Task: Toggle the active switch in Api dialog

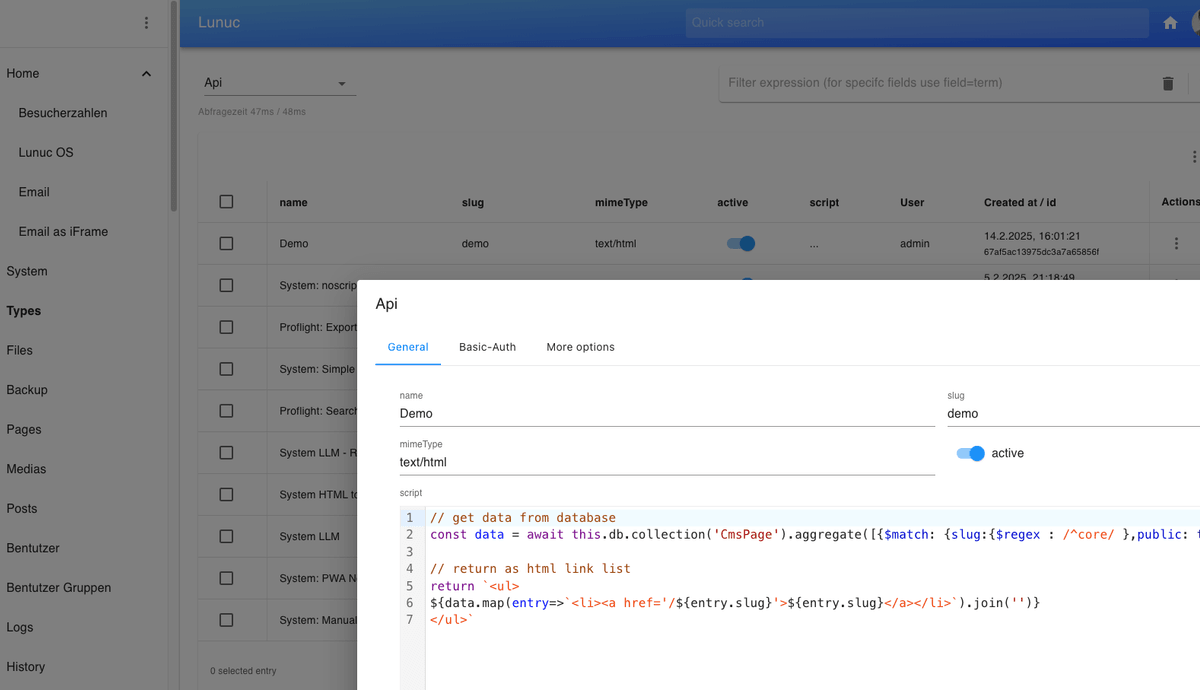Action: 971,453
